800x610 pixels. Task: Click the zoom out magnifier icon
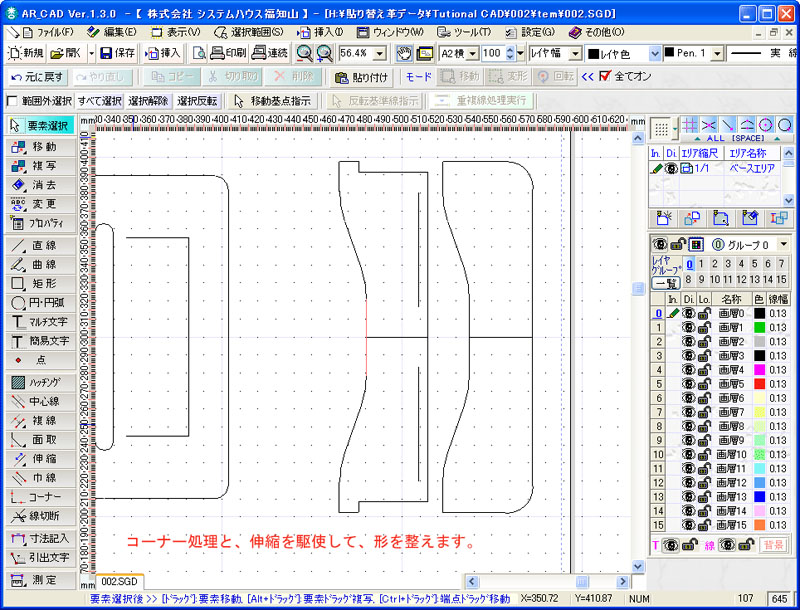305,53
